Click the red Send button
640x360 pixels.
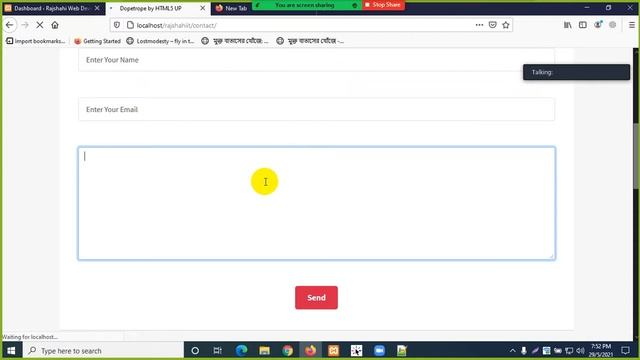(x=316, y=298)
